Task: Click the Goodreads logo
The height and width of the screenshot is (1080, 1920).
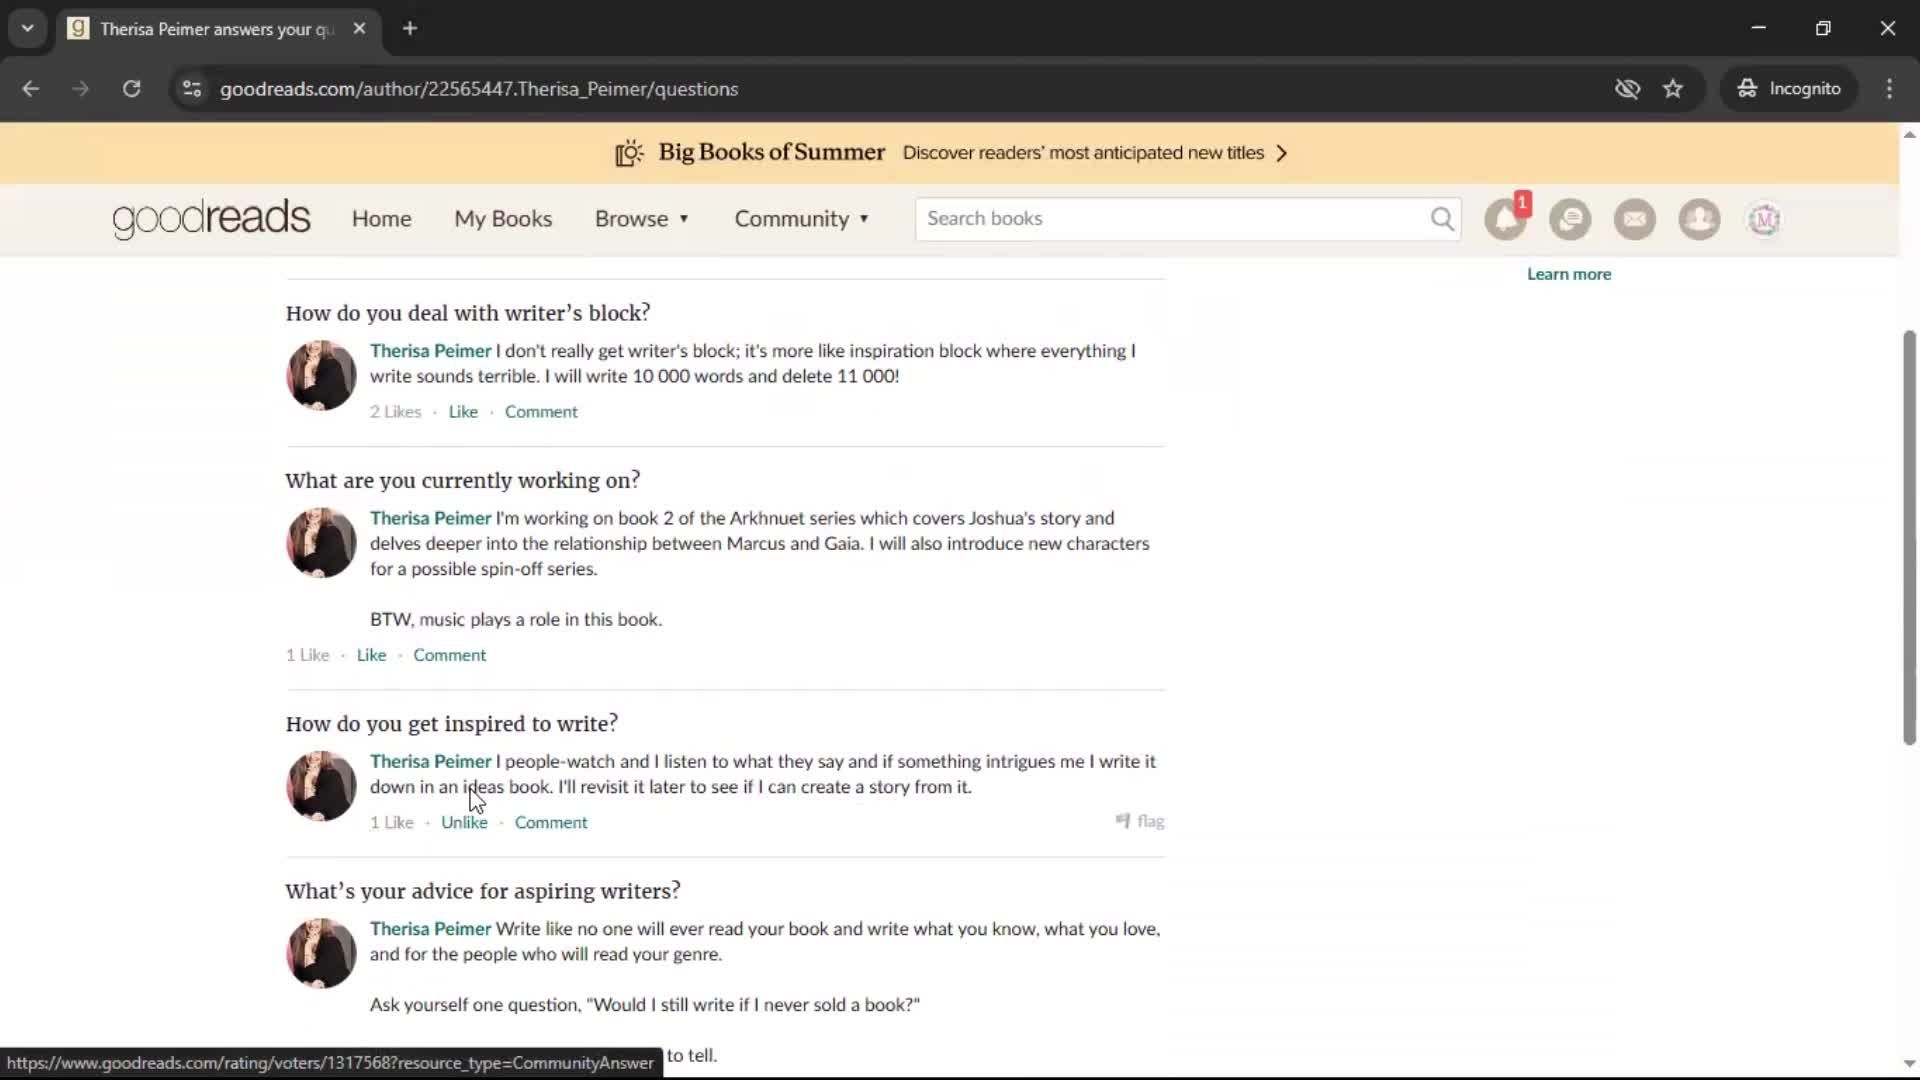Action: coord(211,219)
